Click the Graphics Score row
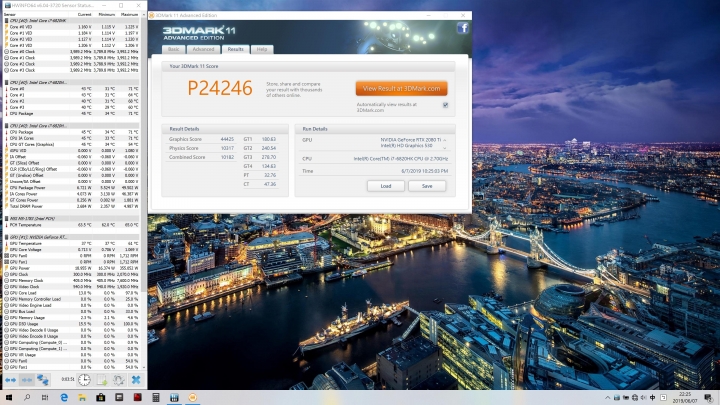Viewport: 720px width, 405px height. (202, 139)
